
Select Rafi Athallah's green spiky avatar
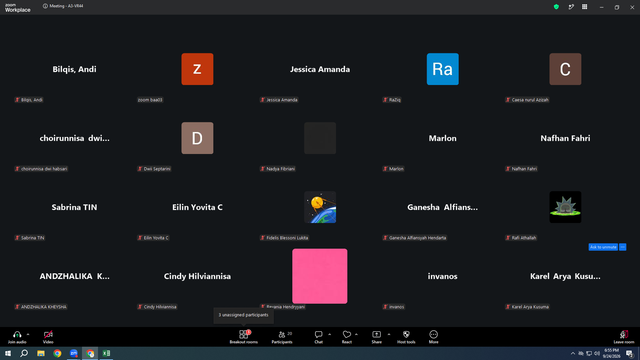pyautogui.click(x=565, y=207)
